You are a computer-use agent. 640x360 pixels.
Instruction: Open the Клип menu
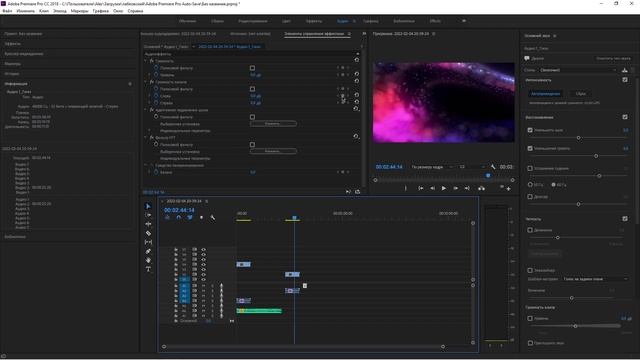44,11
